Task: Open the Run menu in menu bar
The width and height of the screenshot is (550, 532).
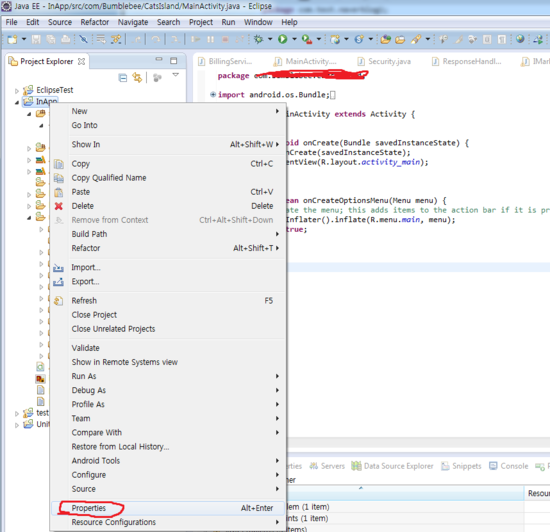Action: point(228,22)
